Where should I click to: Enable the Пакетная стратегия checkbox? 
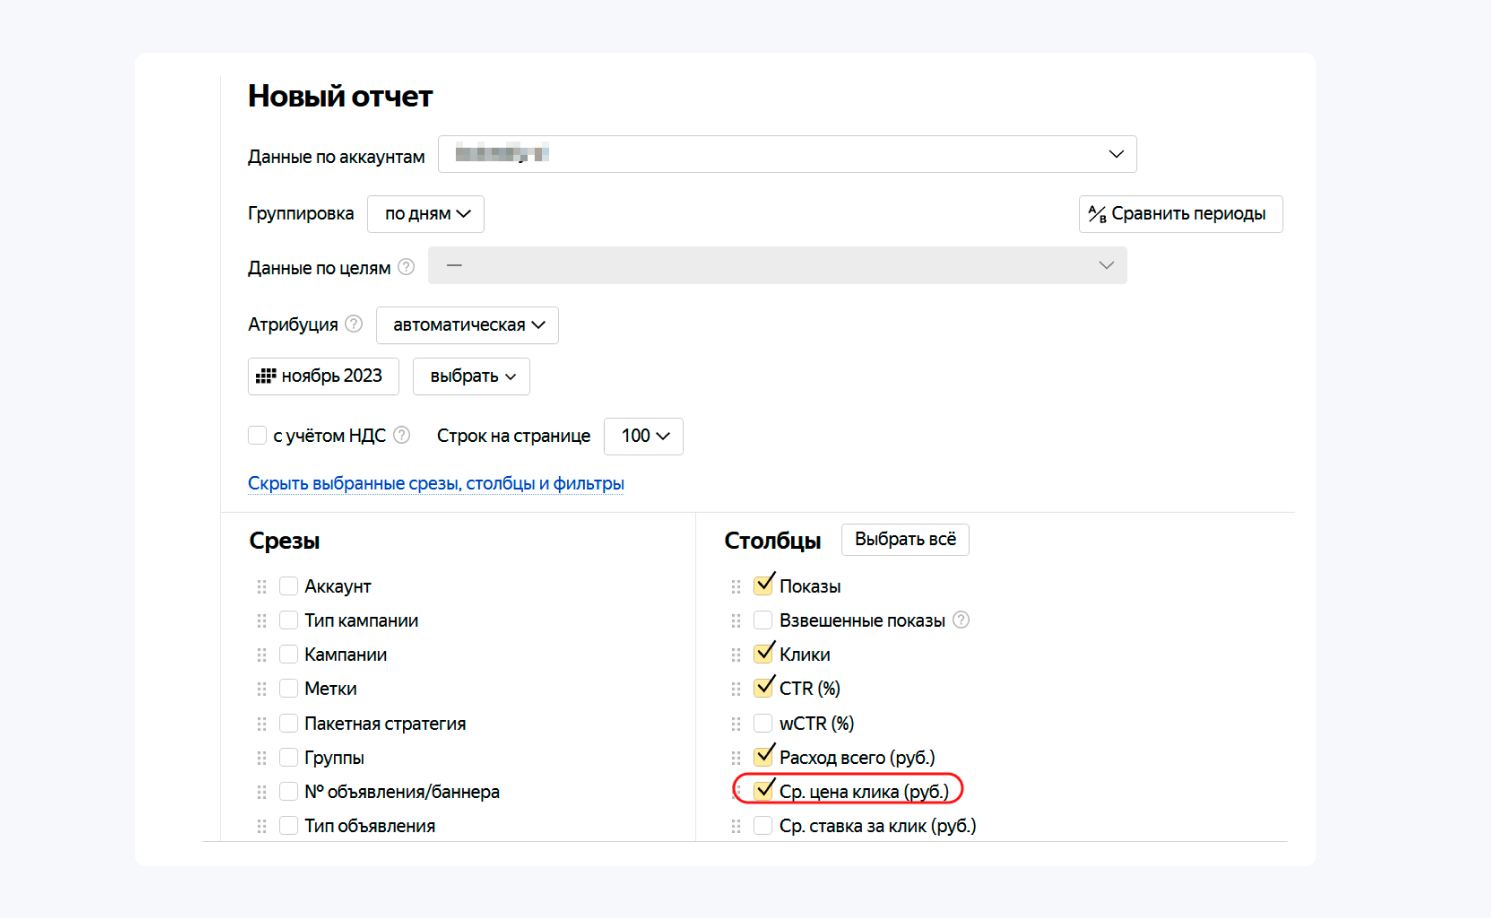289,723
